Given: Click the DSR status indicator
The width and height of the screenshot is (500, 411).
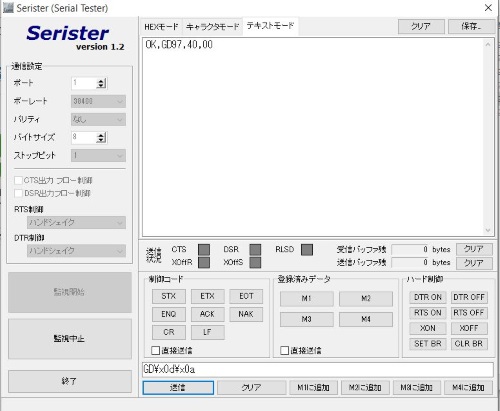Looking at the screenshot, I should click(255, 250).
